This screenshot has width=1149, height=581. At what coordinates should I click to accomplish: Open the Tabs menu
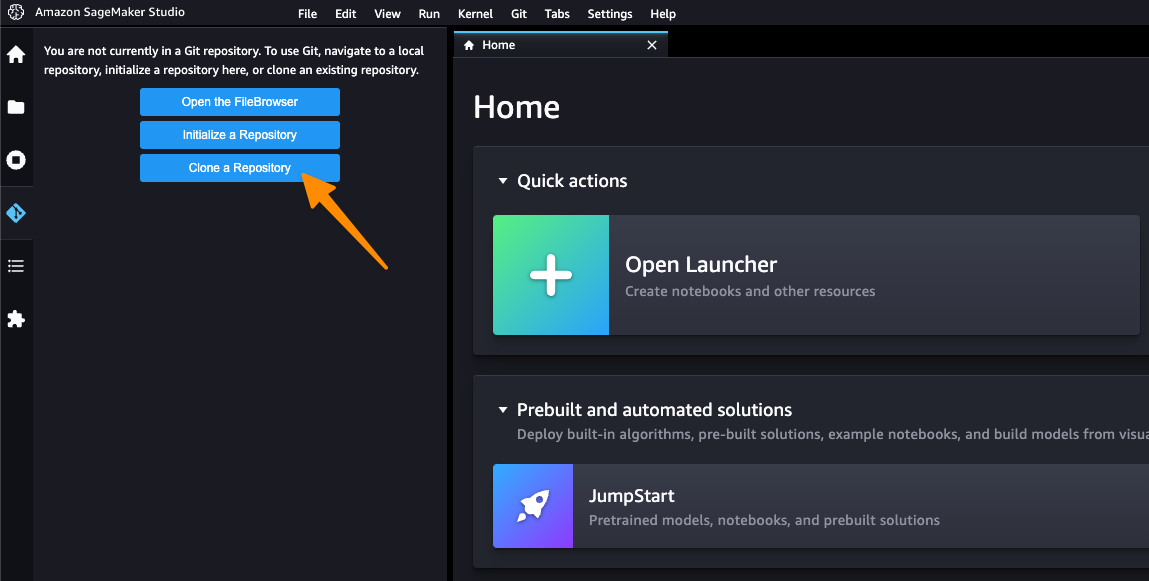(x=557, y=14)
